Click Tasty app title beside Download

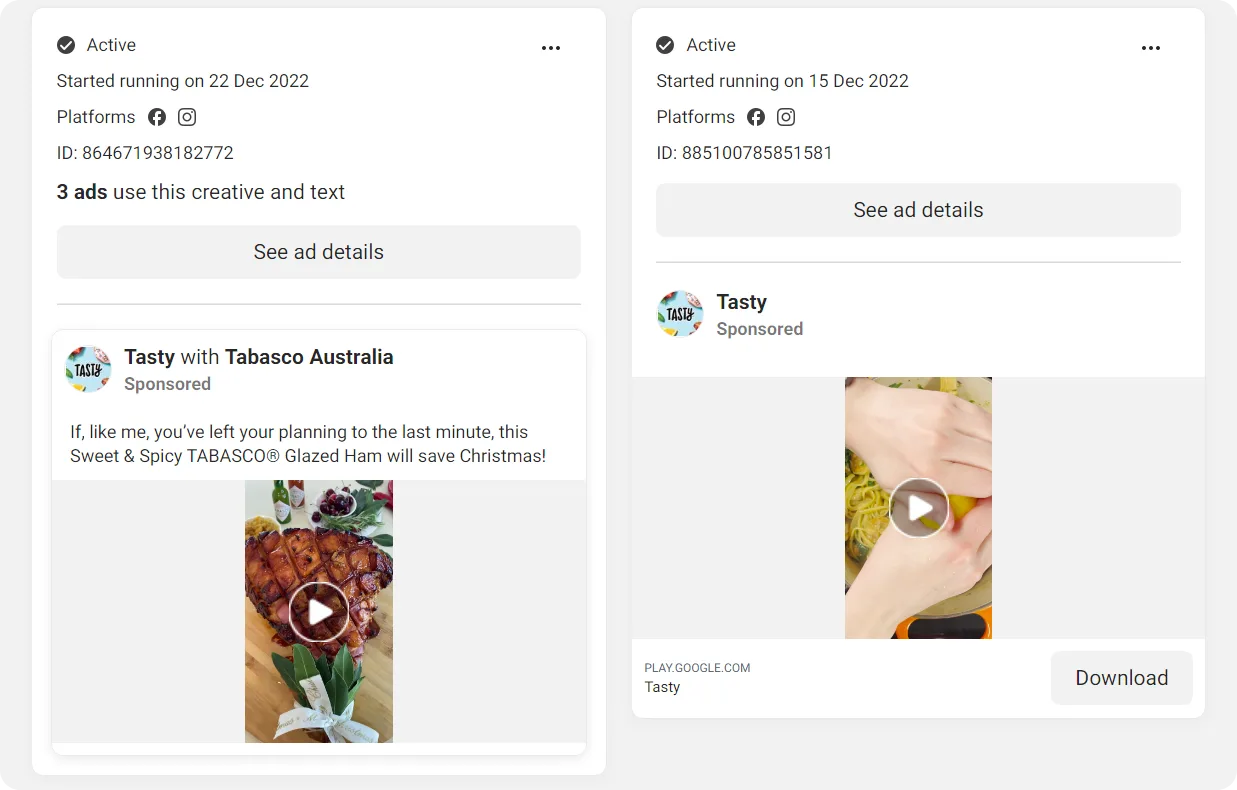coord(662,687)
